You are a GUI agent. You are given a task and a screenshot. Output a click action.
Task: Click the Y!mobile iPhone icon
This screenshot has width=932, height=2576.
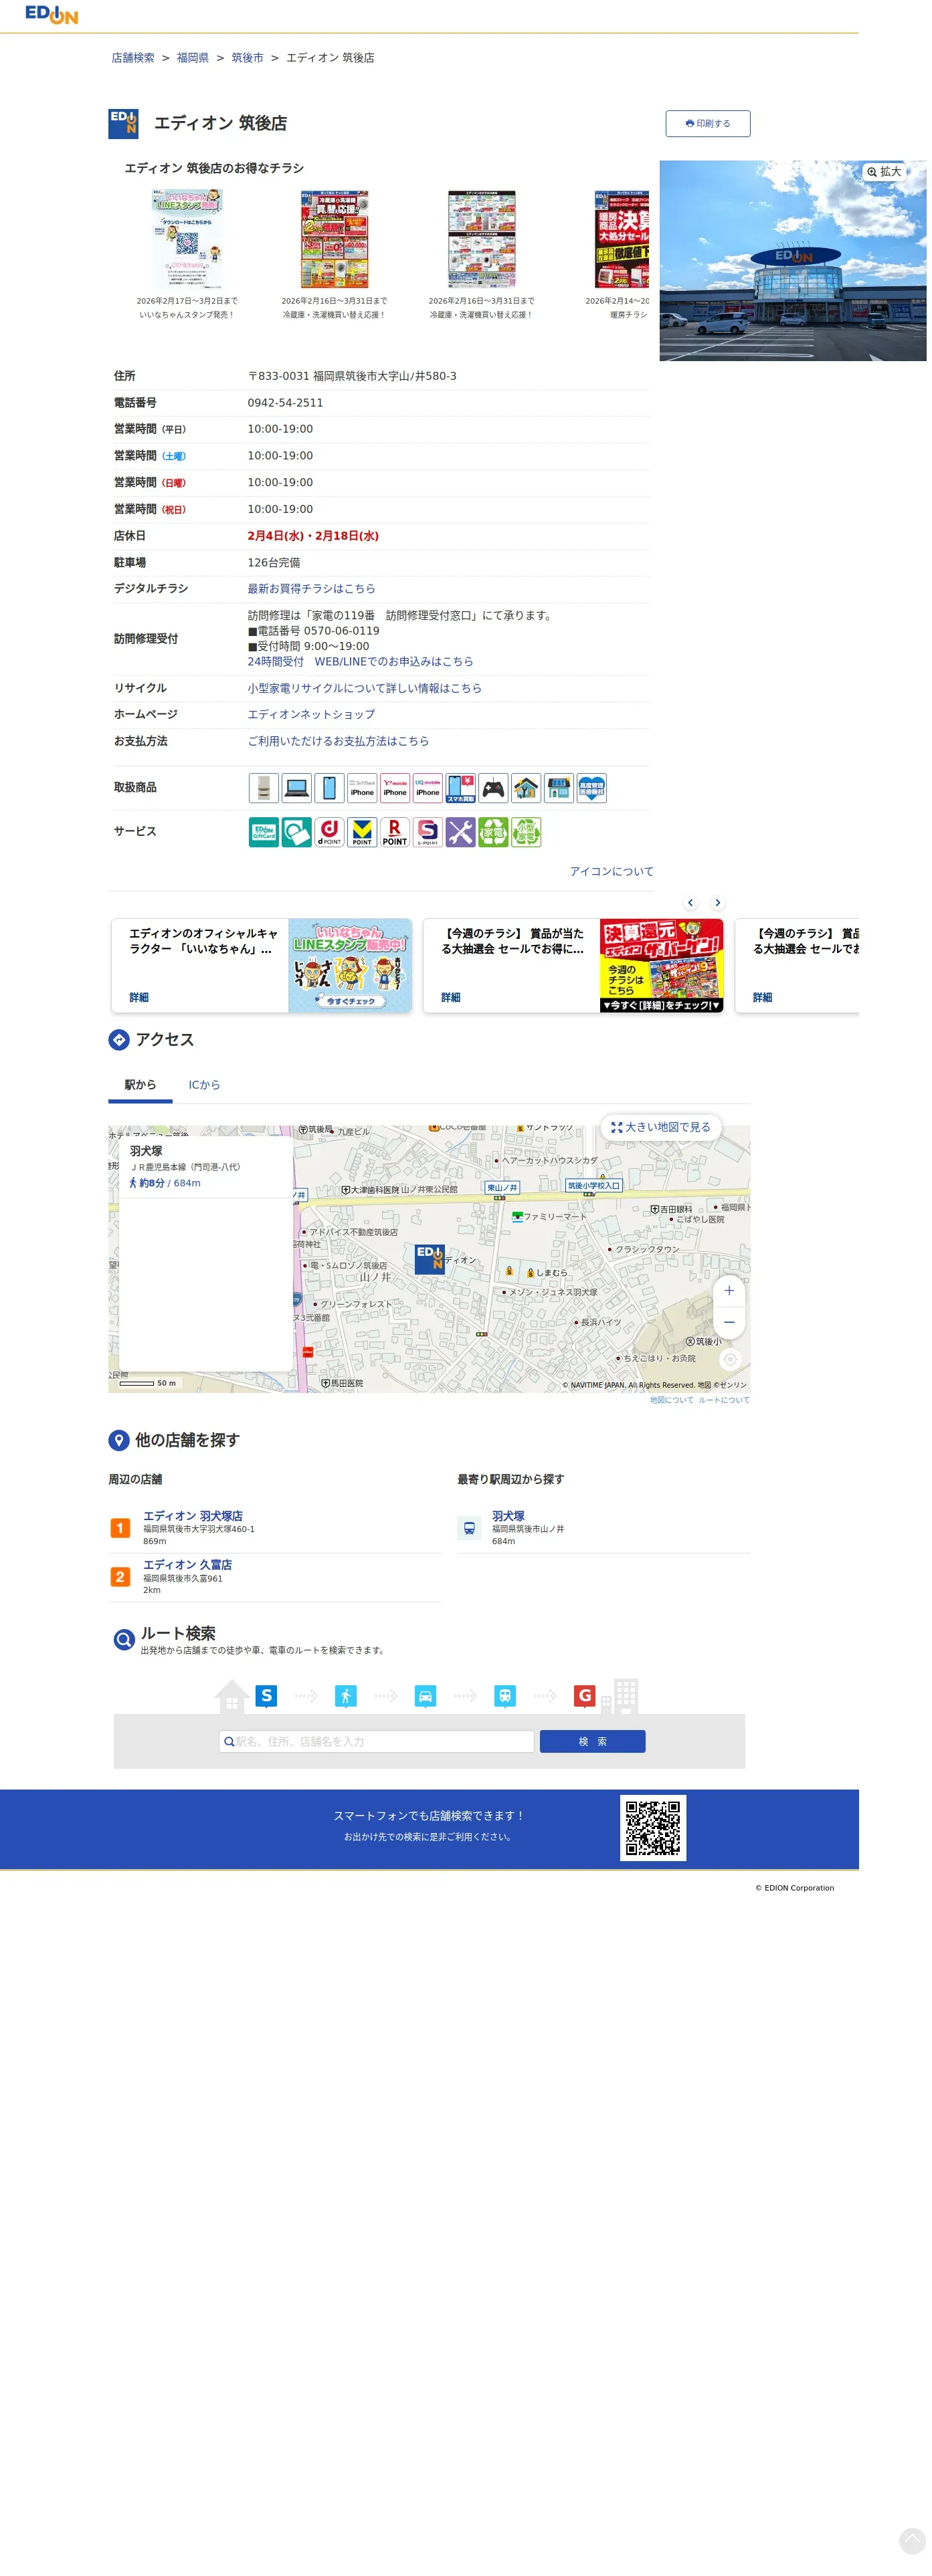395,789
